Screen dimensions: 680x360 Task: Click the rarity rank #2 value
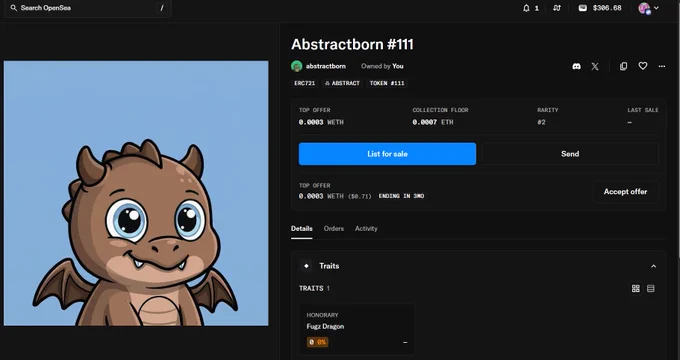tap(541, 122)
